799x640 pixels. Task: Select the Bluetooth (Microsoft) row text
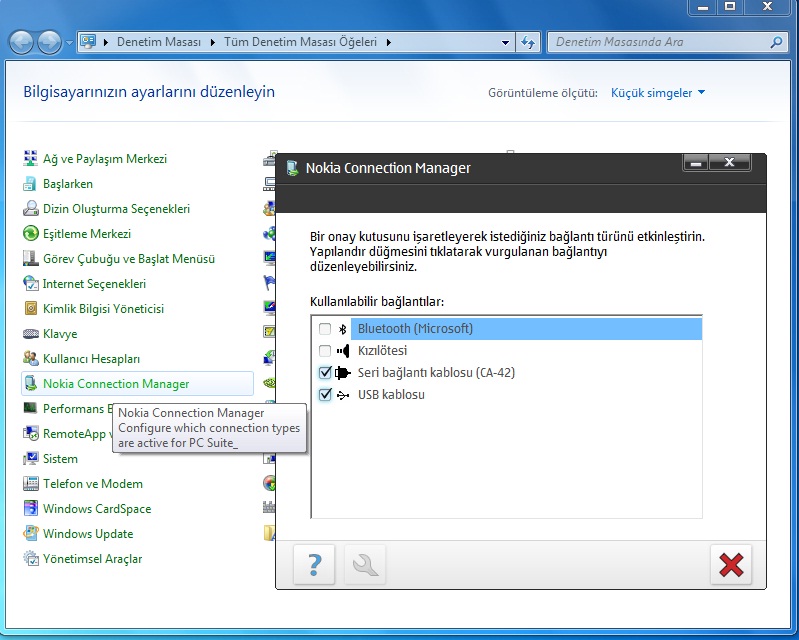tap(415, 329)
